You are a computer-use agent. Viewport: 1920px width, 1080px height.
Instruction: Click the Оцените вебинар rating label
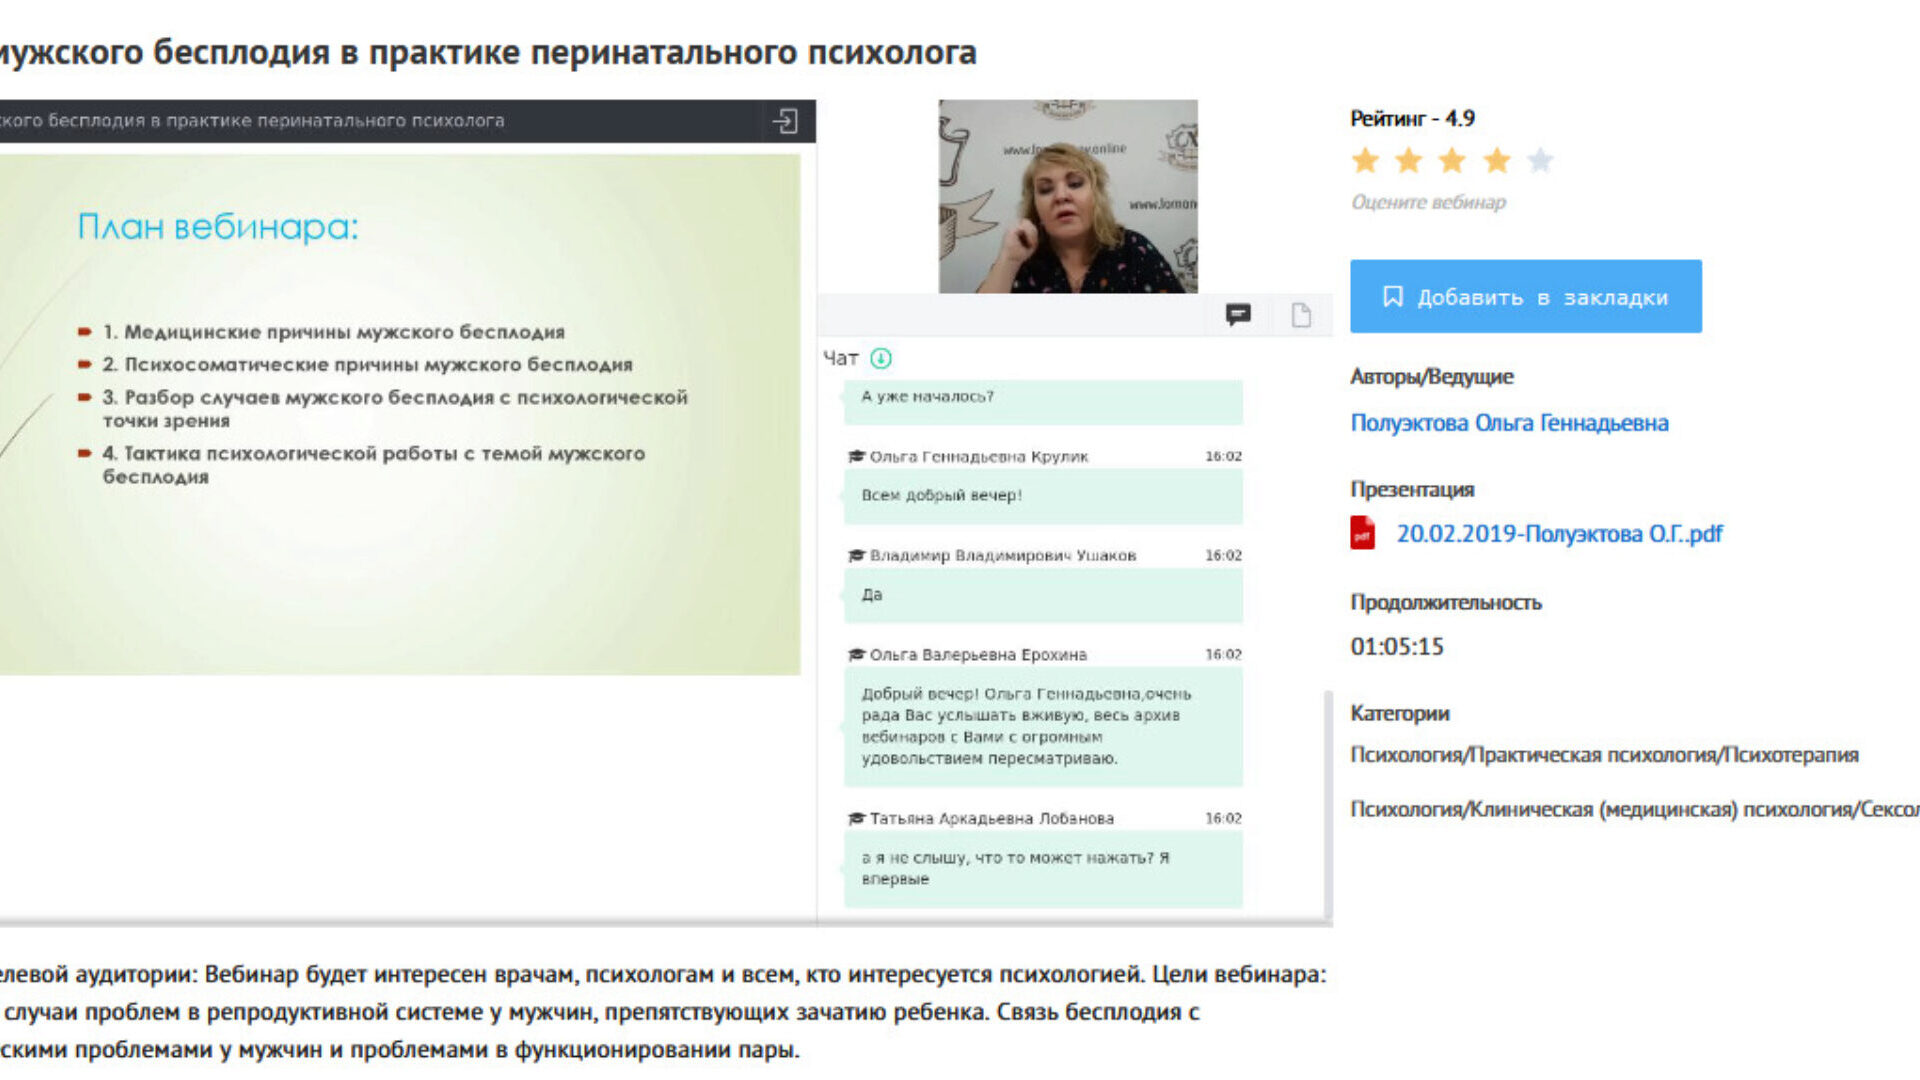click(1427, 202)
